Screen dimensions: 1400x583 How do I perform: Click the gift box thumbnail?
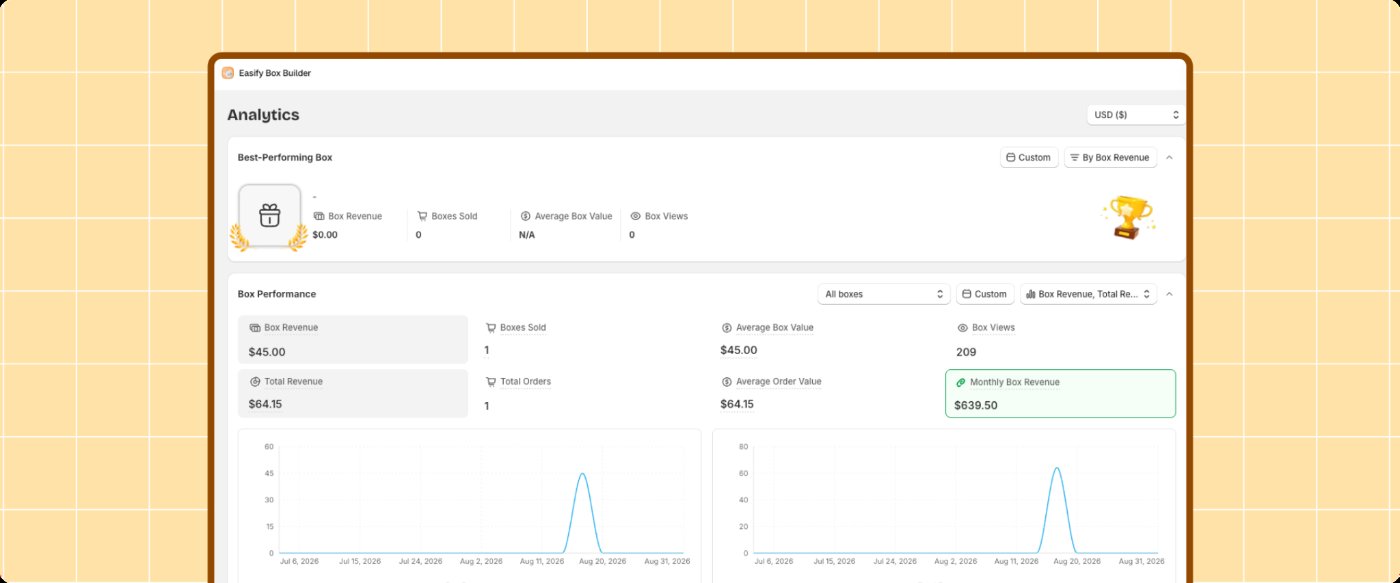click(x=269, y=215)
